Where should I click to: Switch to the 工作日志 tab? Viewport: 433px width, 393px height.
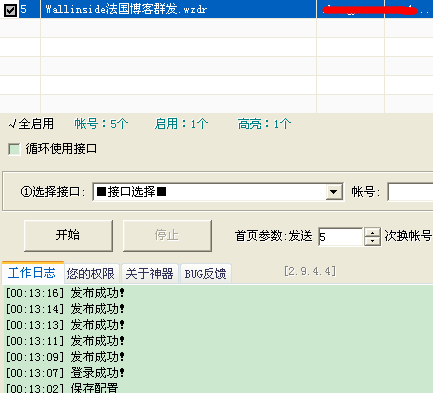tap(32, 273)
